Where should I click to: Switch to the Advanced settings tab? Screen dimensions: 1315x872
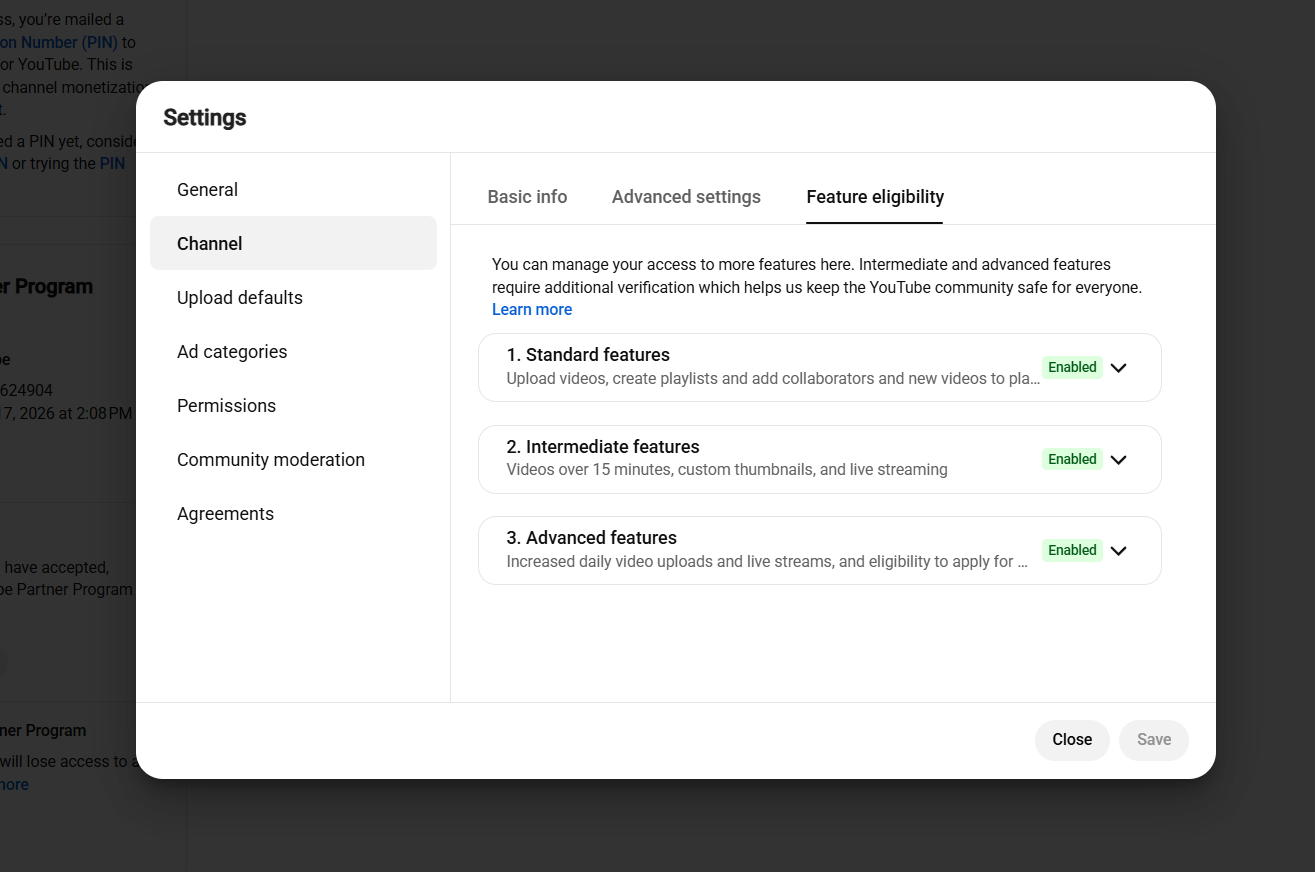pyautogui.click(x=686, y=197)
